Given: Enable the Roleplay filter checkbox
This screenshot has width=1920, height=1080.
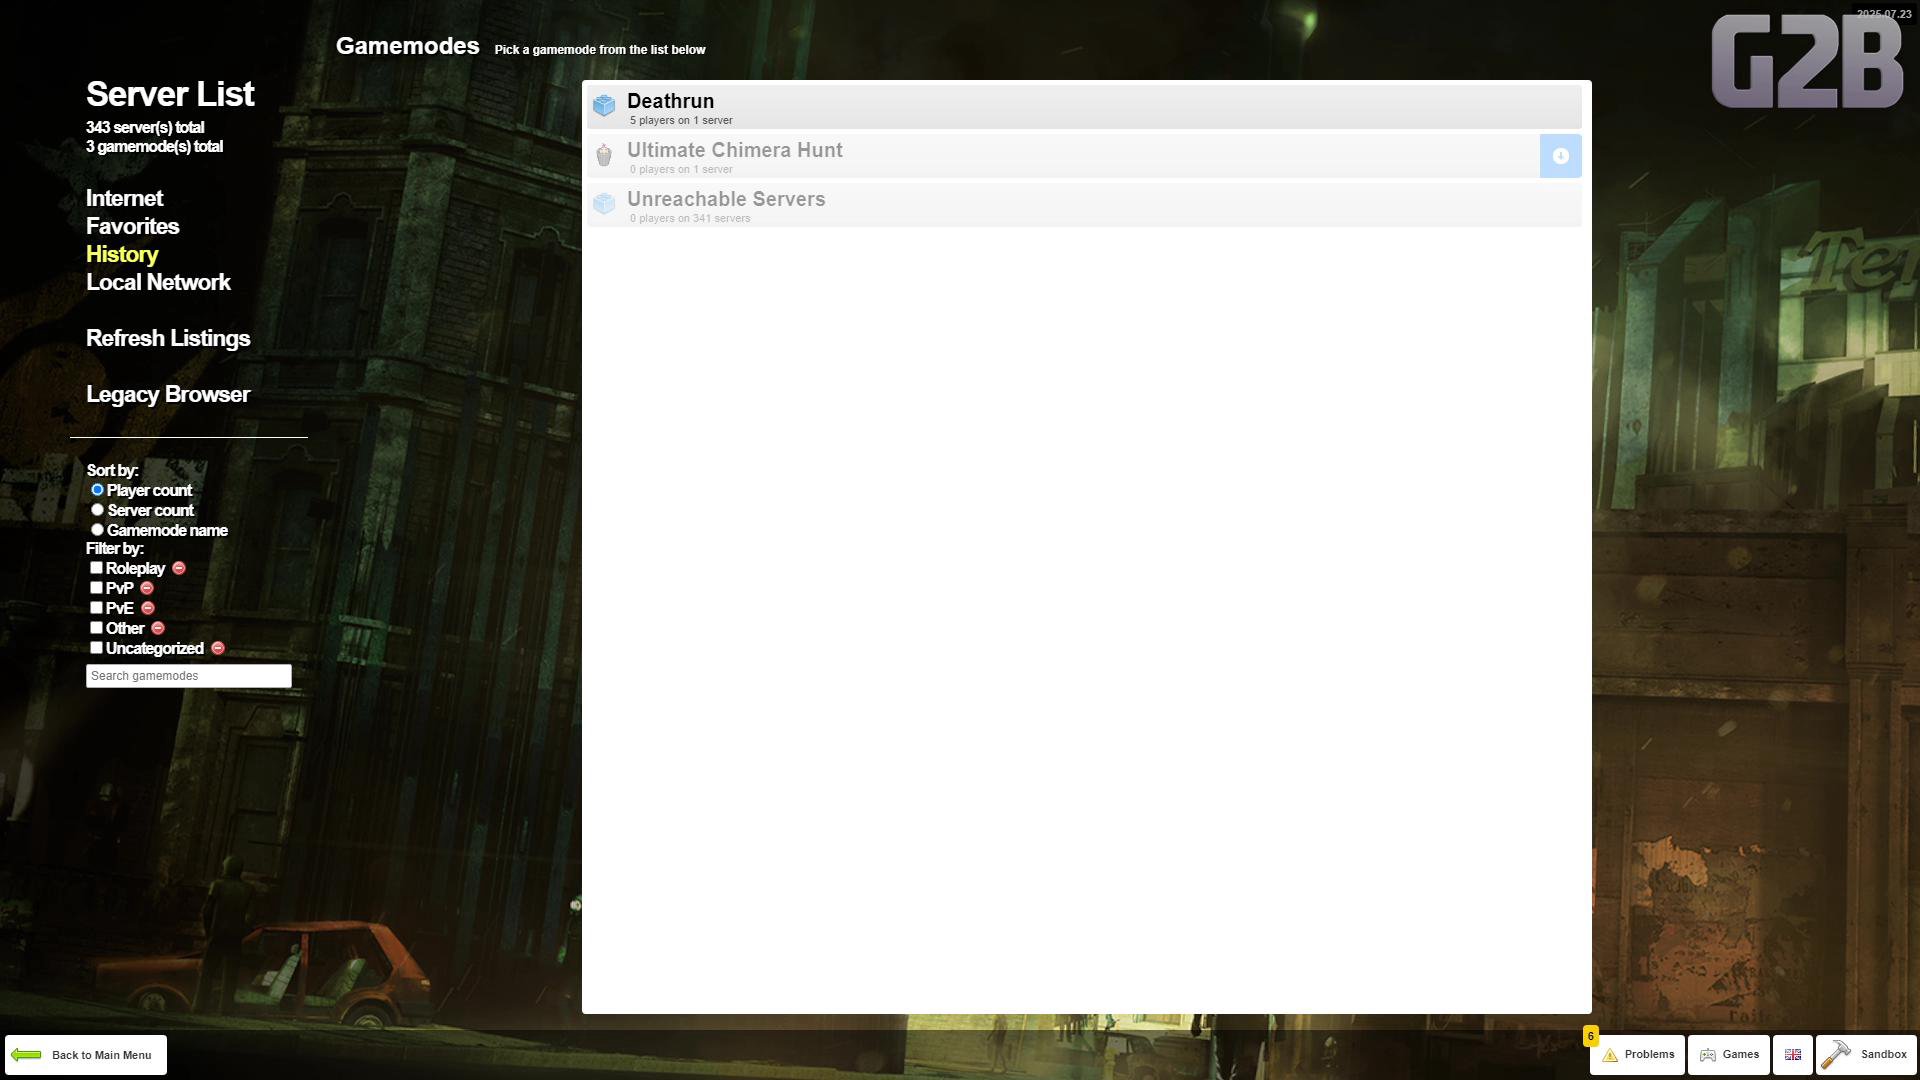Looking at the screenshot, I should 96,568.
